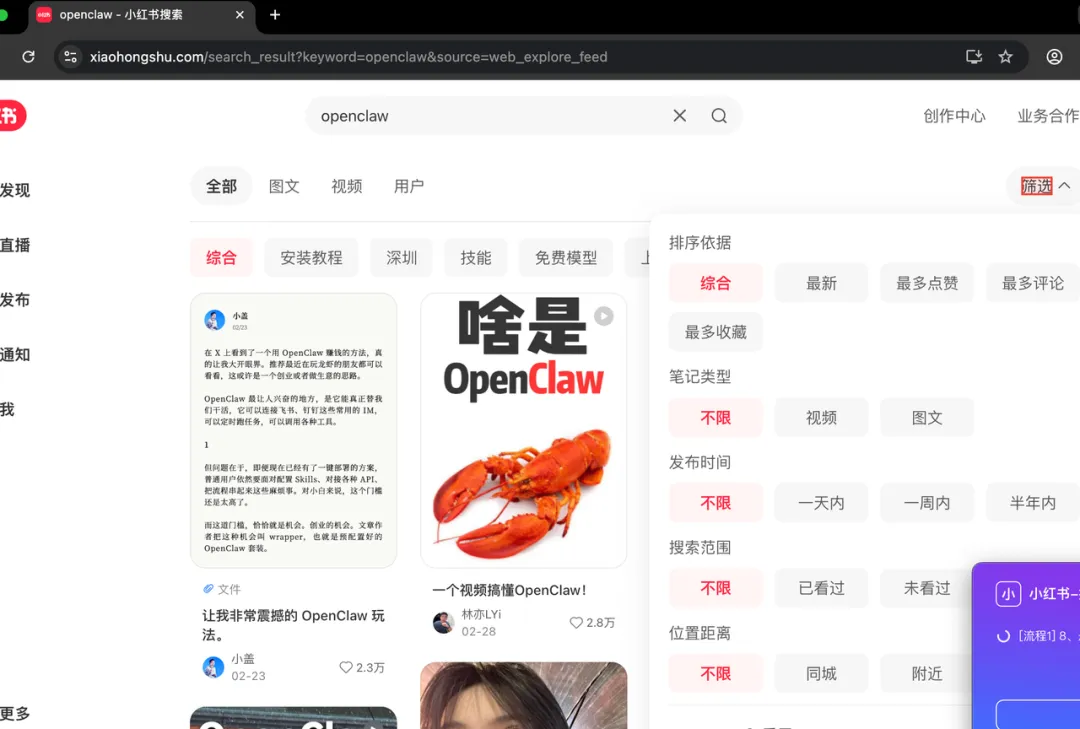Filter by 一周内
This screenshot has width=1080, height=729.
(927, 503)
